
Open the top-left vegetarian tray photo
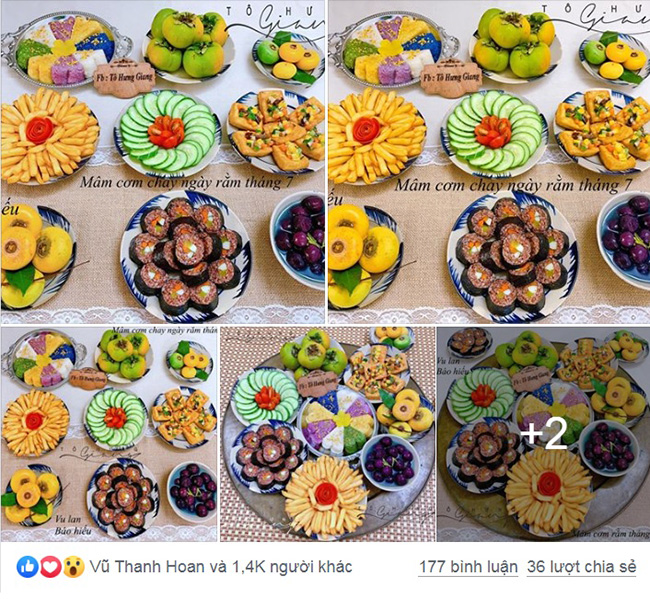pyautogui.click(x=162, y=162)
